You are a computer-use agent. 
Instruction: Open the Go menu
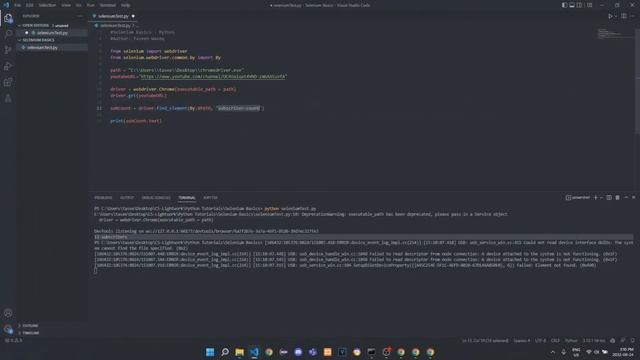(x=79, y=5)
